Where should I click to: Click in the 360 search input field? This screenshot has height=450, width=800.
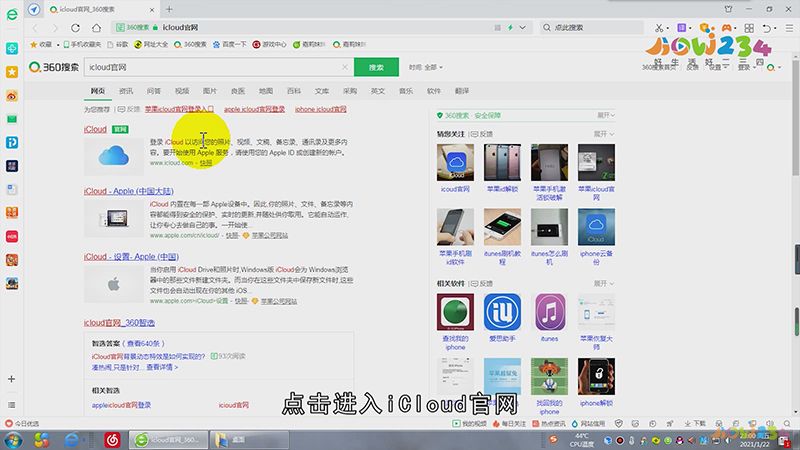point(214,67)
